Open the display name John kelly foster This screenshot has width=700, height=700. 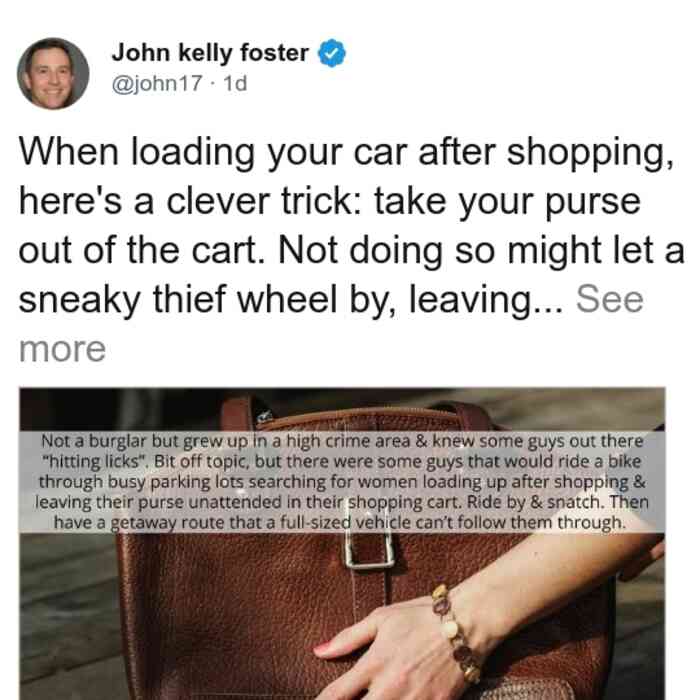pos(210,53)
